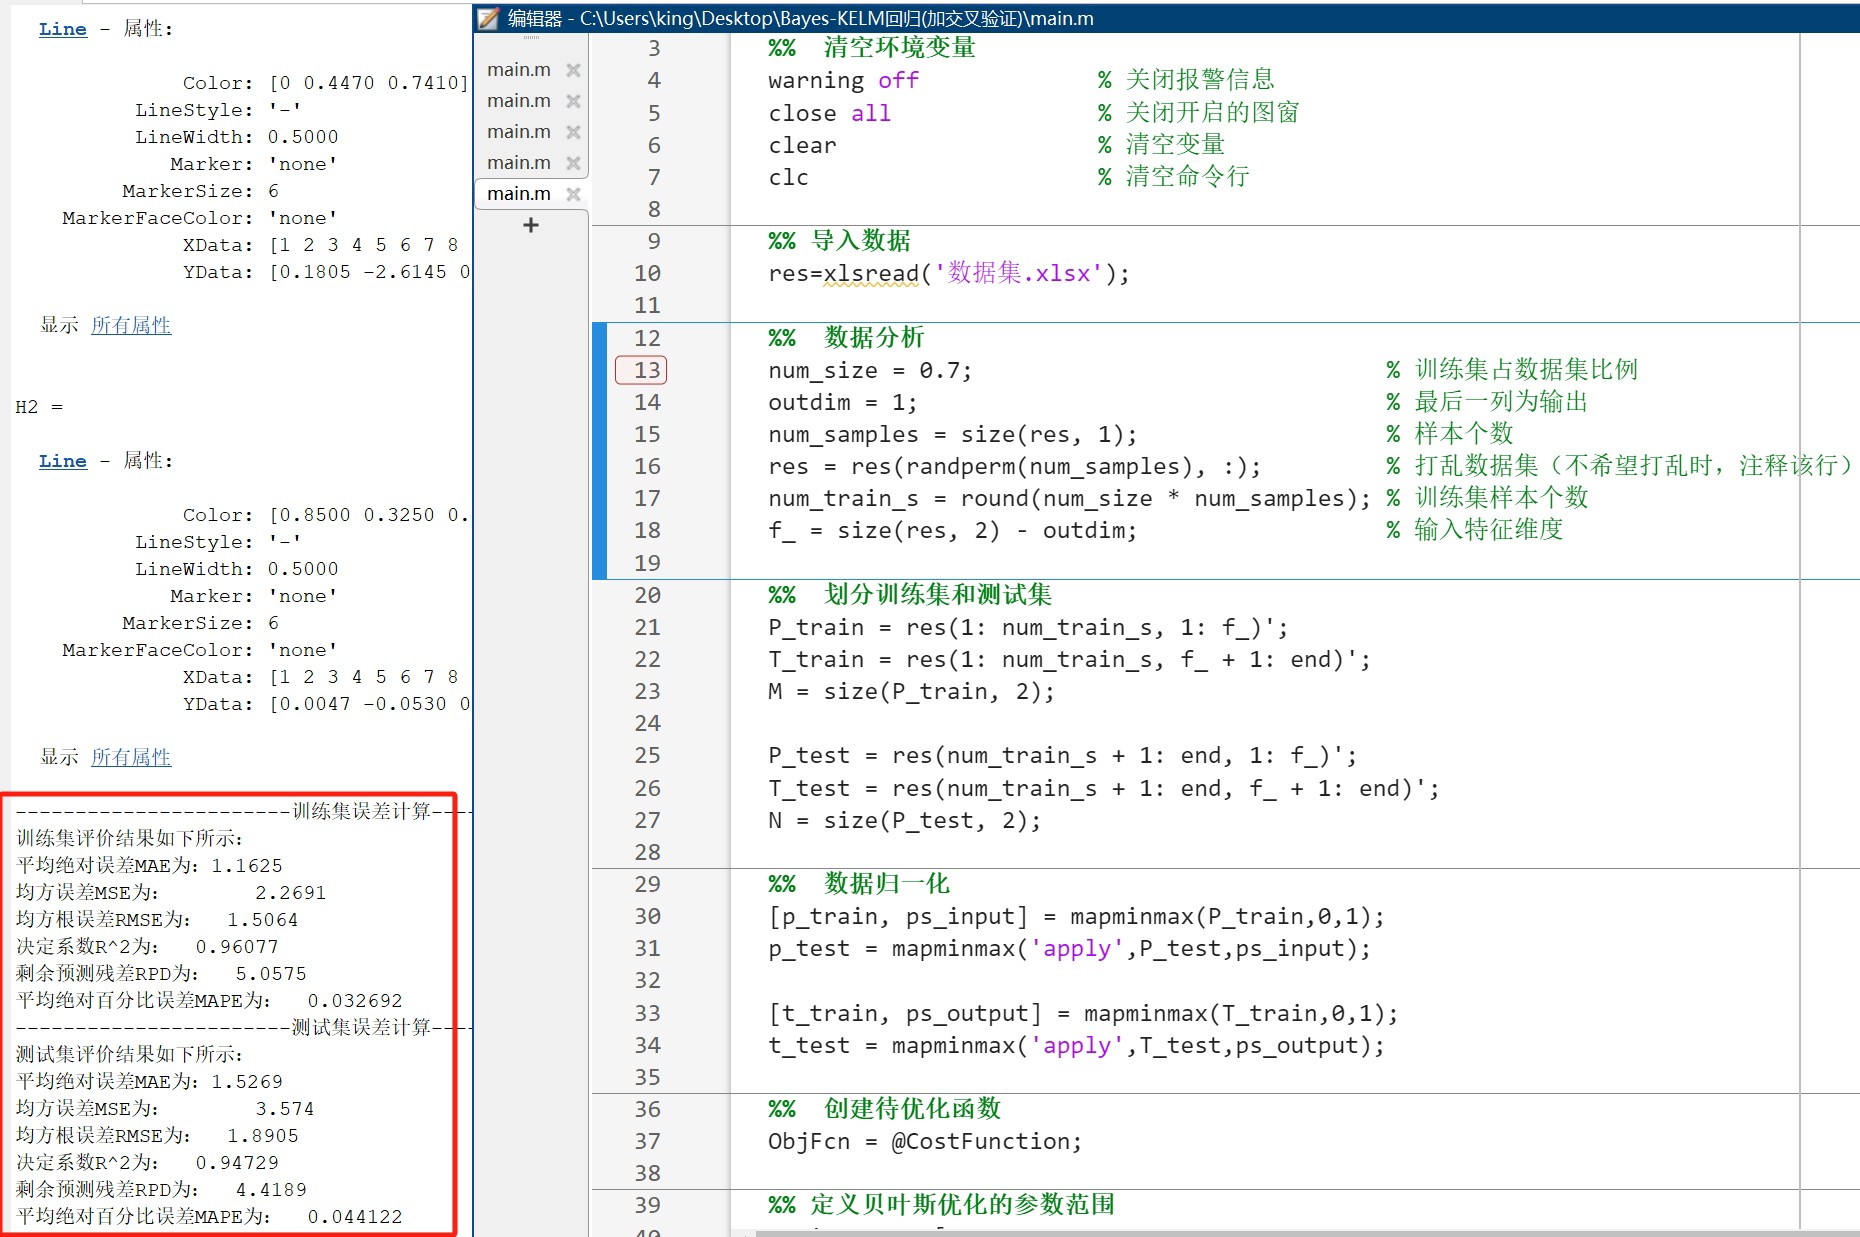Set a breakpoint at line number 13
Screen dimensions: 1860x1237
pos(647,370)
